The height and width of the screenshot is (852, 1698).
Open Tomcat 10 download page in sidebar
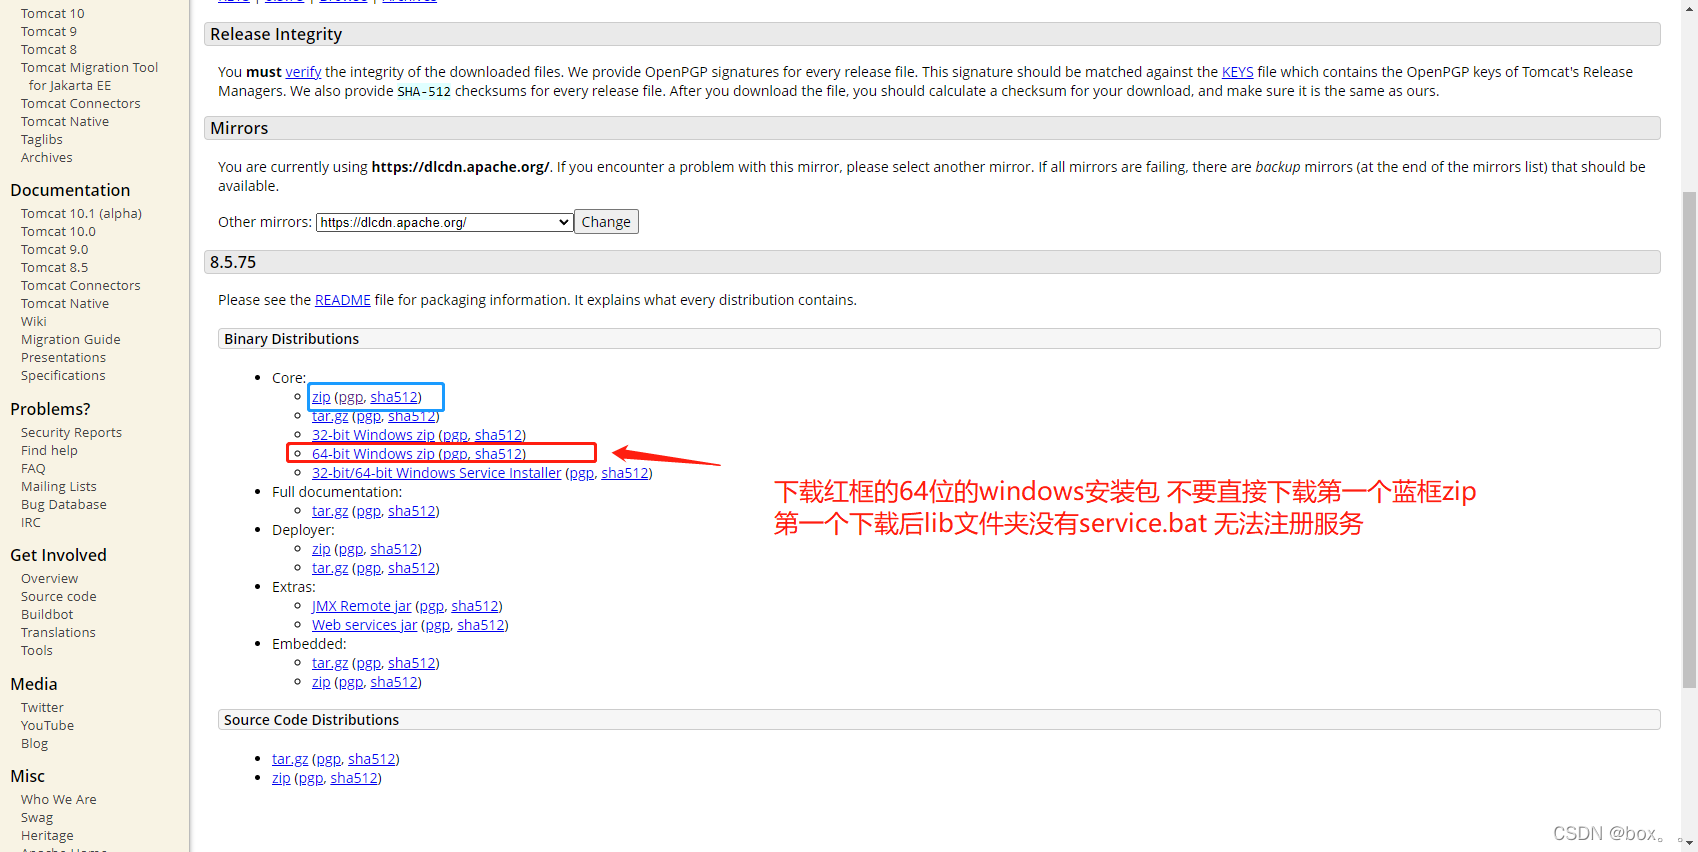(x=53, y=14)
